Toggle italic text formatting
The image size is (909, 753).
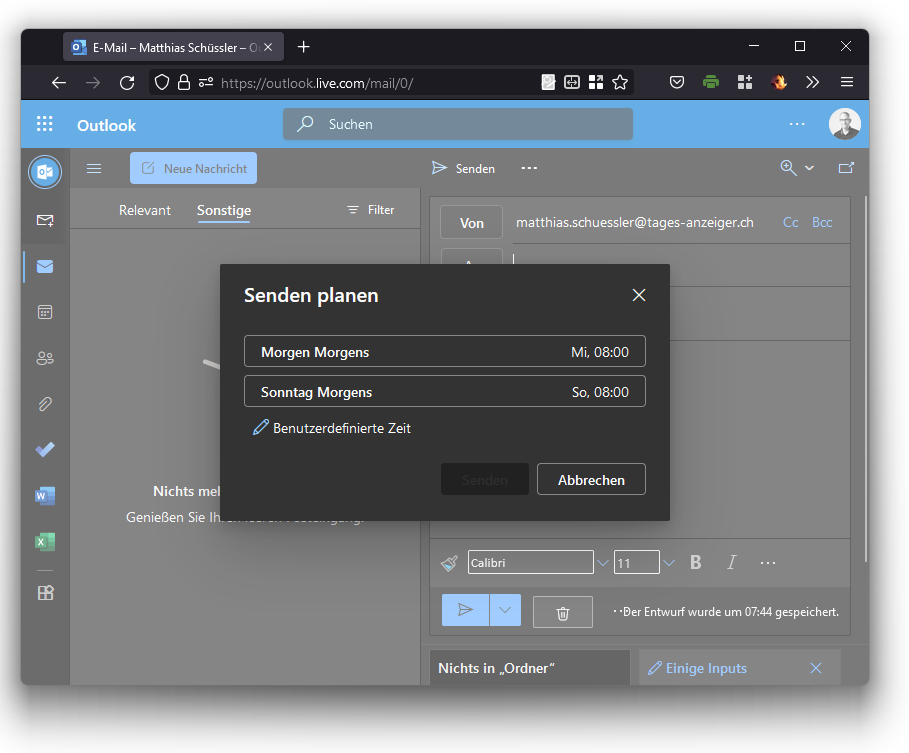point(731,563)
